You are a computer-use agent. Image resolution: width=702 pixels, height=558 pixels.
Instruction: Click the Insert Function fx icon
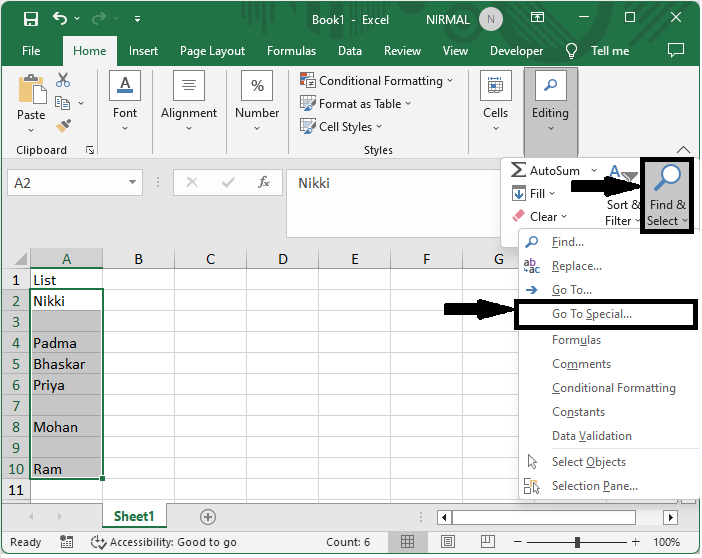click(x=264, y=182)
